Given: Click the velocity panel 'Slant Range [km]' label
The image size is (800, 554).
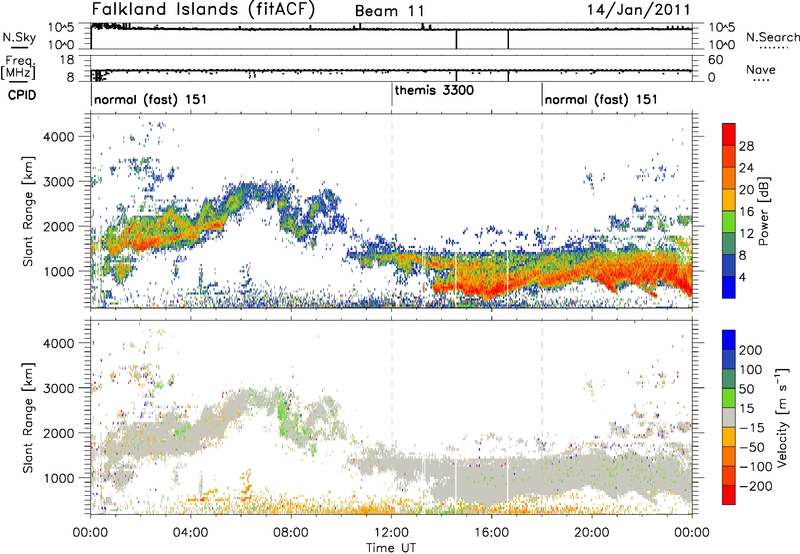Looking at the screenshot, I should [28, 417].
